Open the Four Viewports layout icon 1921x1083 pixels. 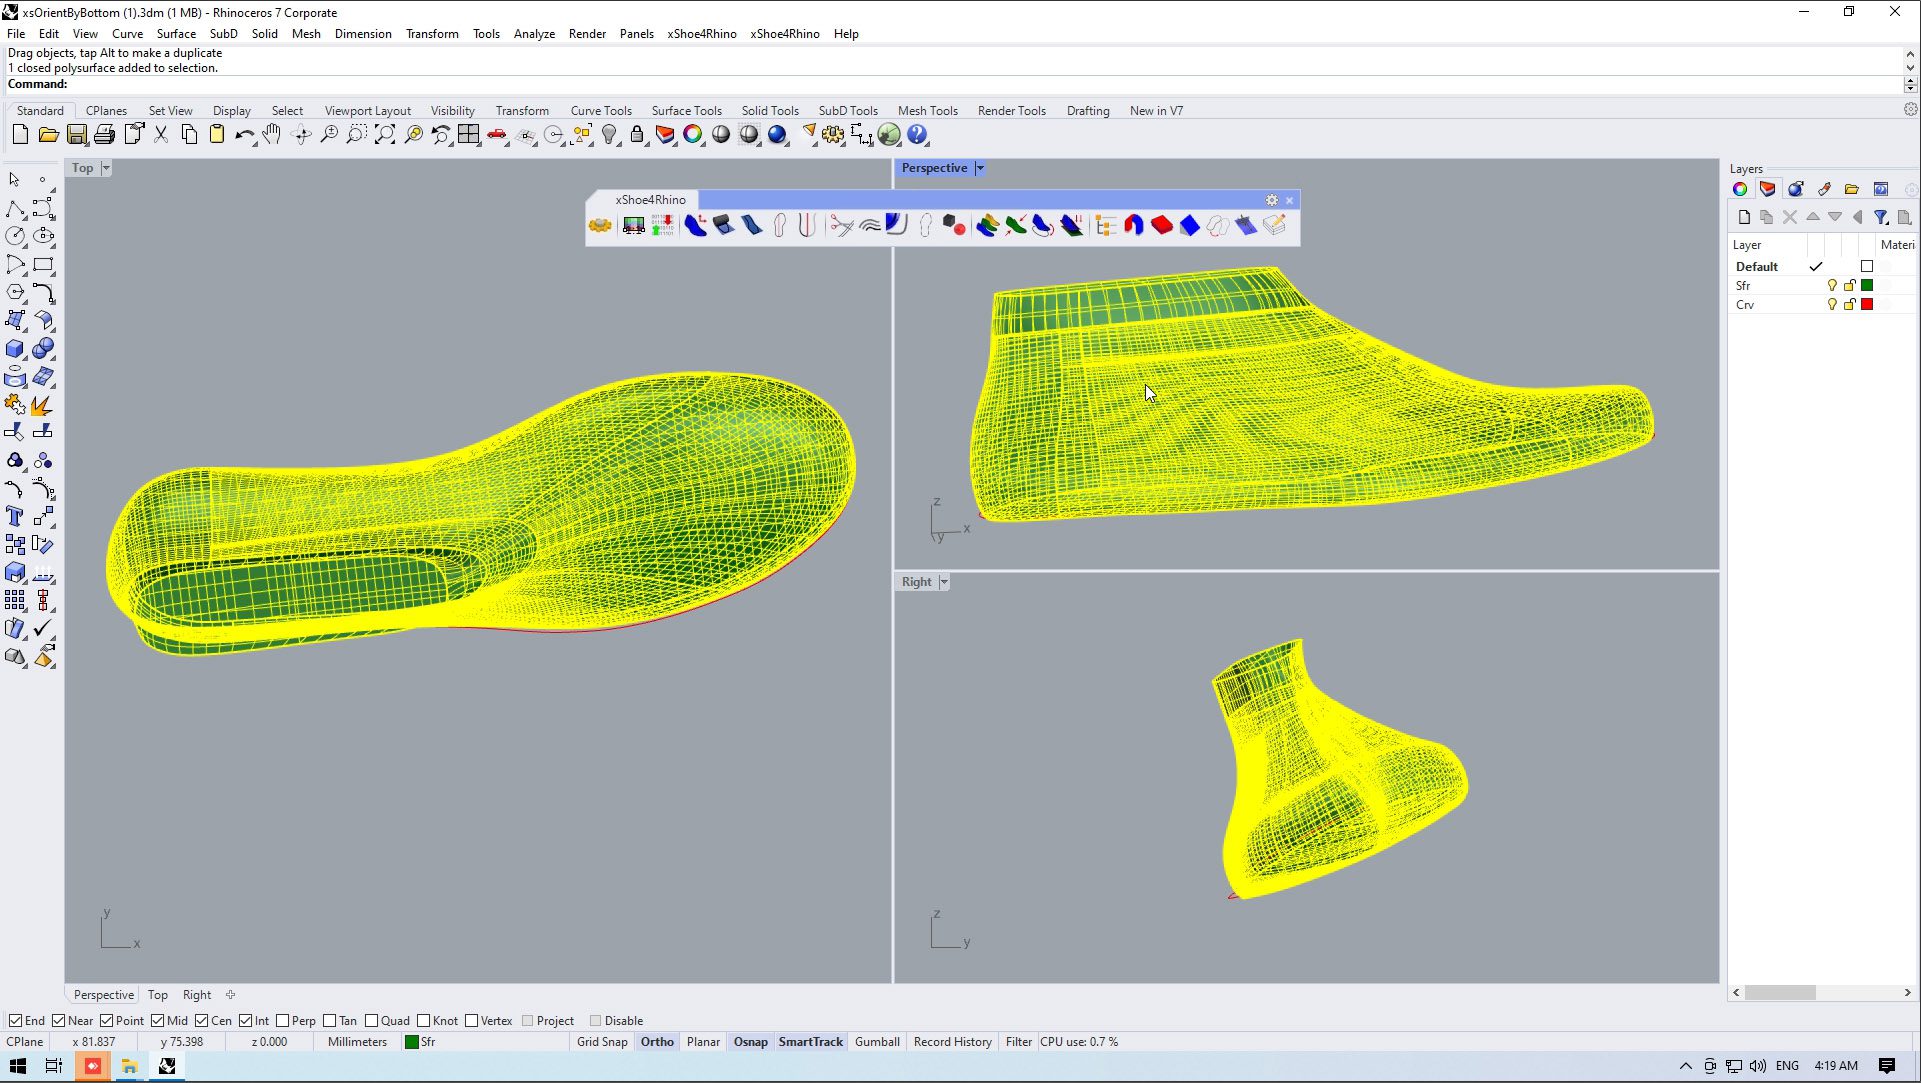(469, 135)
